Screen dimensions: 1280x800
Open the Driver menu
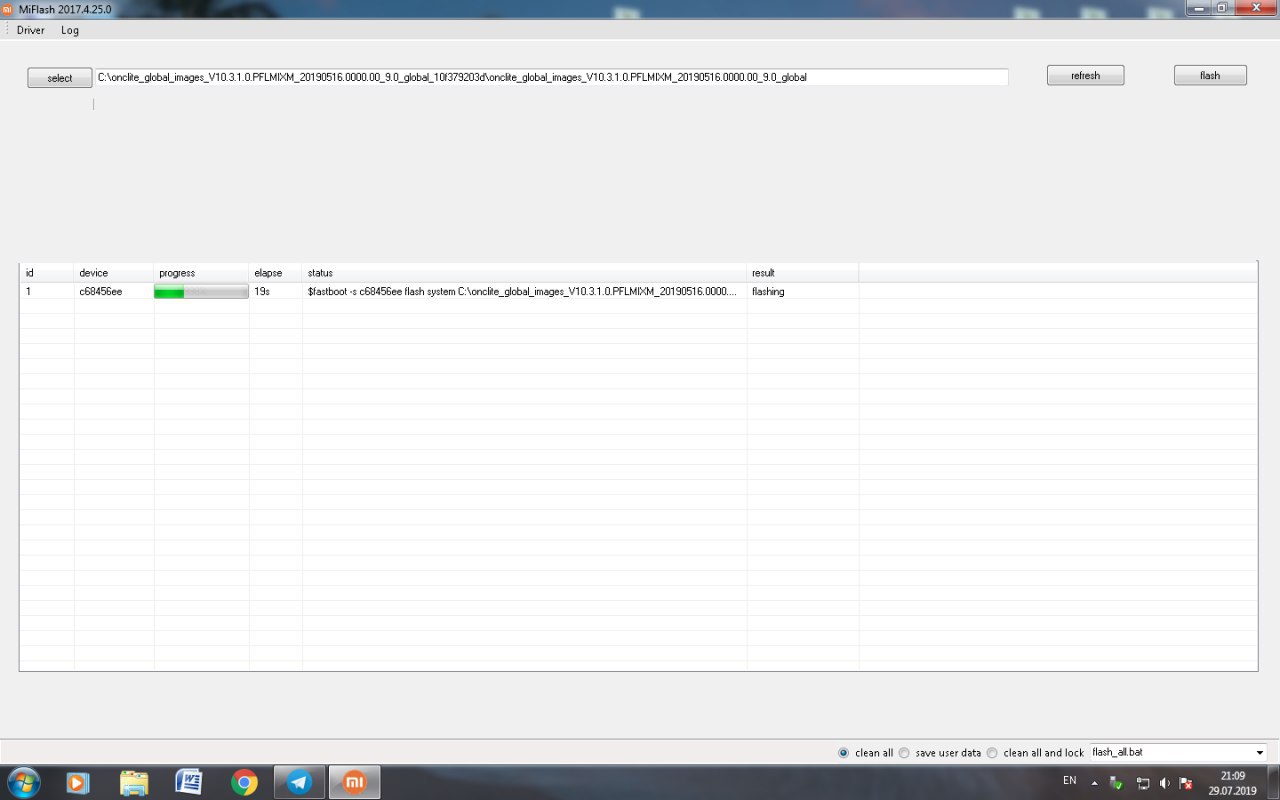[31, 30]
